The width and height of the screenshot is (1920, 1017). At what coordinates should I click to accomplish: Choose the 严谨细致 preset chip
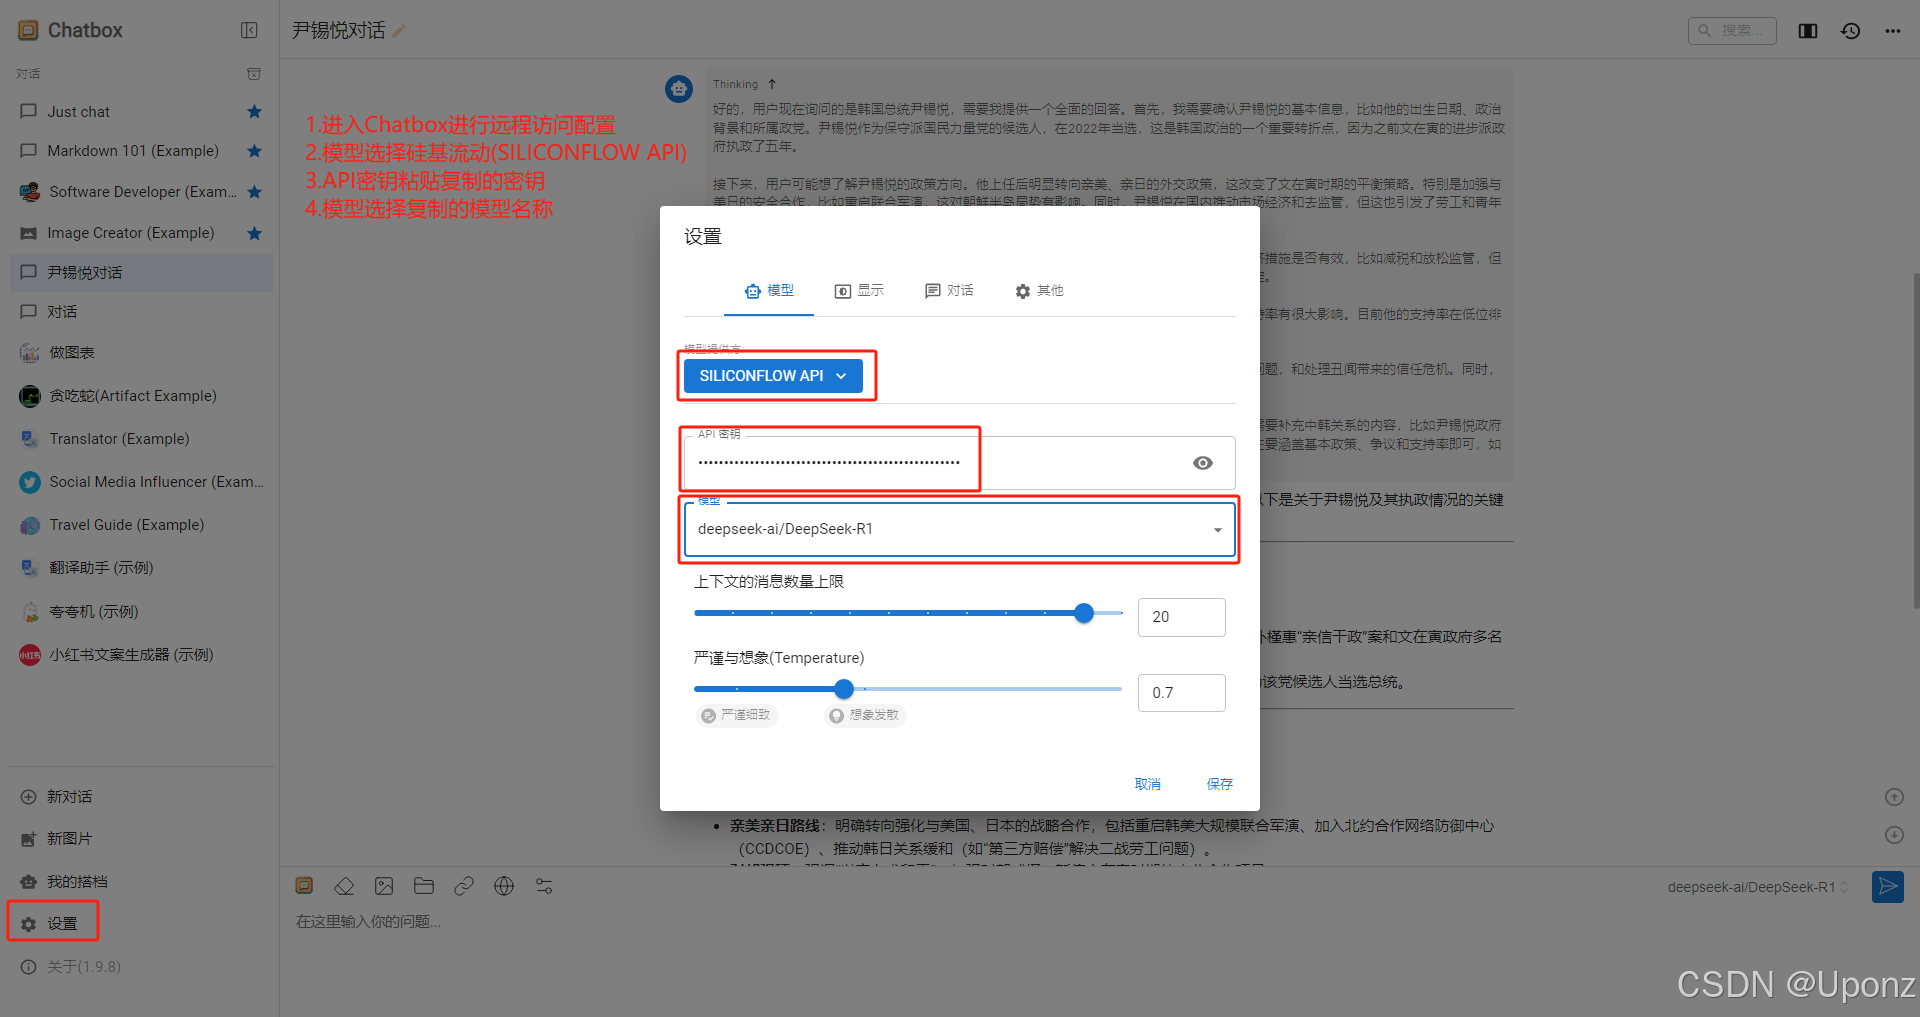tap(737, 715)
